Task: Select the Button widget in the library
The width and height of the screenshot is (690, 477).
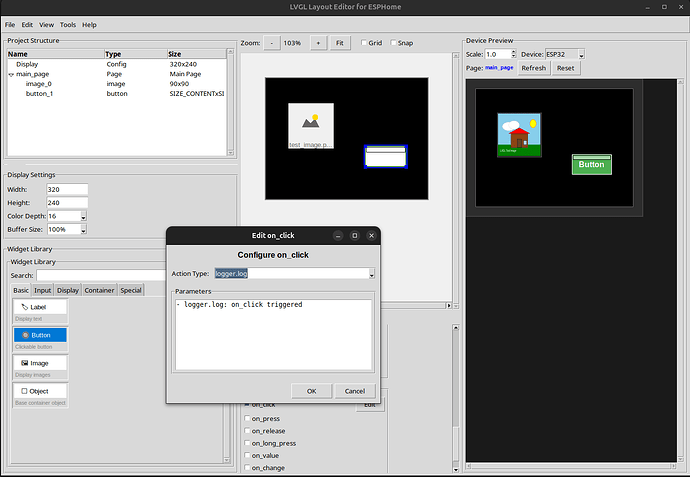Action: tap(40, 335)
